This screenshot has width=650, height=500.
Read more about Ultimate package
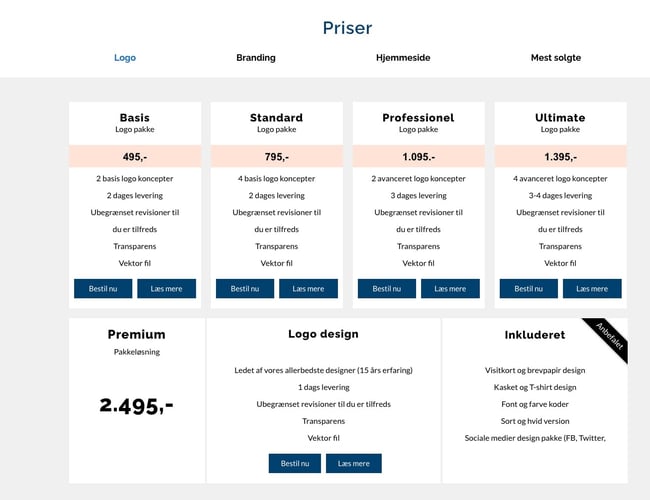(592, 289)
